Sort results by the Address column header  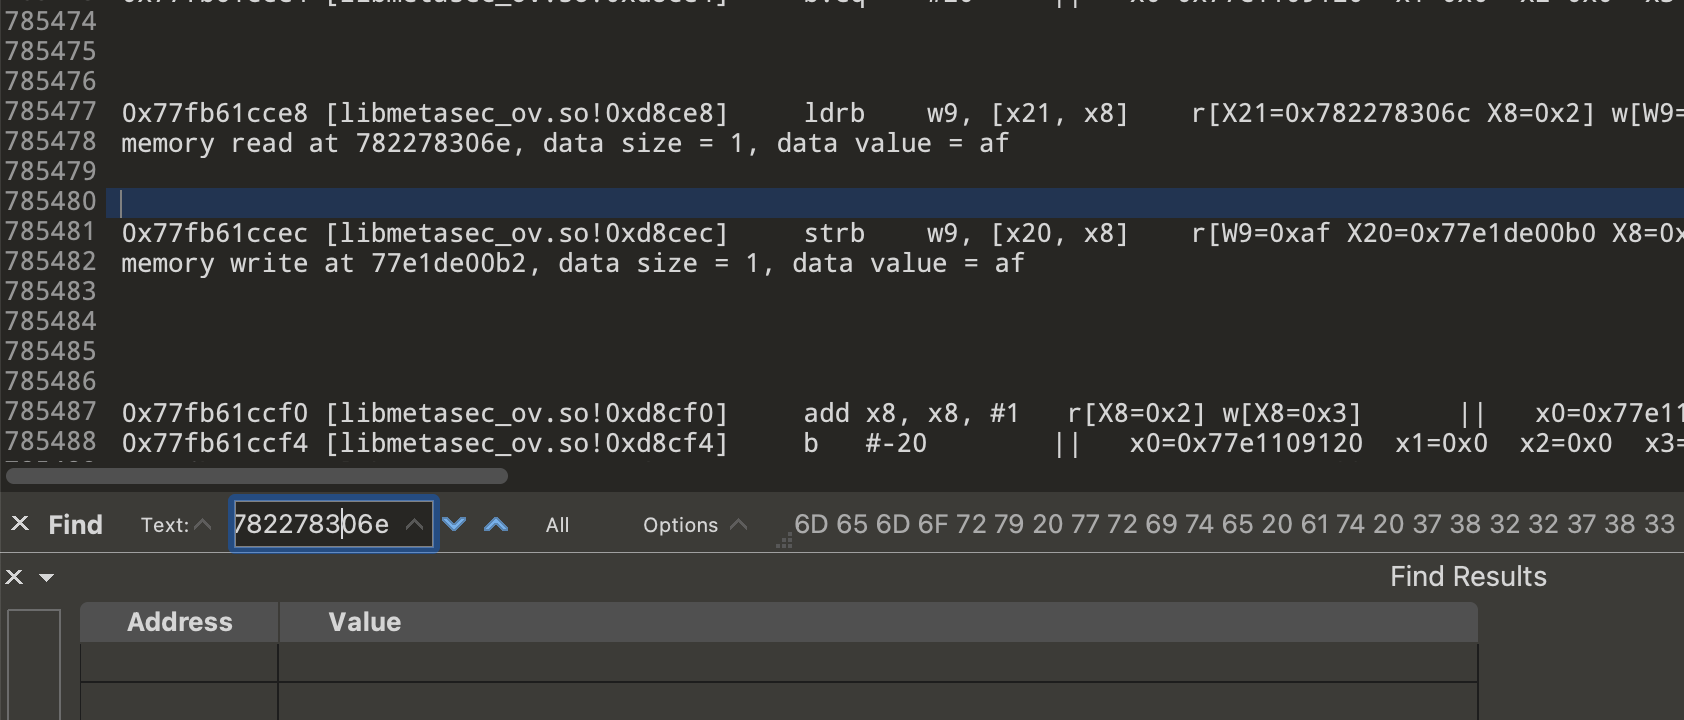pos(179,622)
